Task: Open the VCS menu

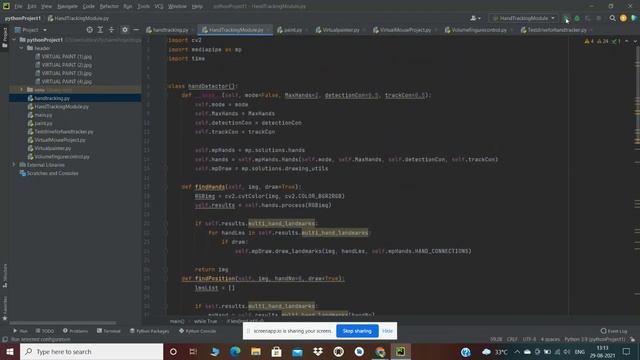Action: [159, 7]
